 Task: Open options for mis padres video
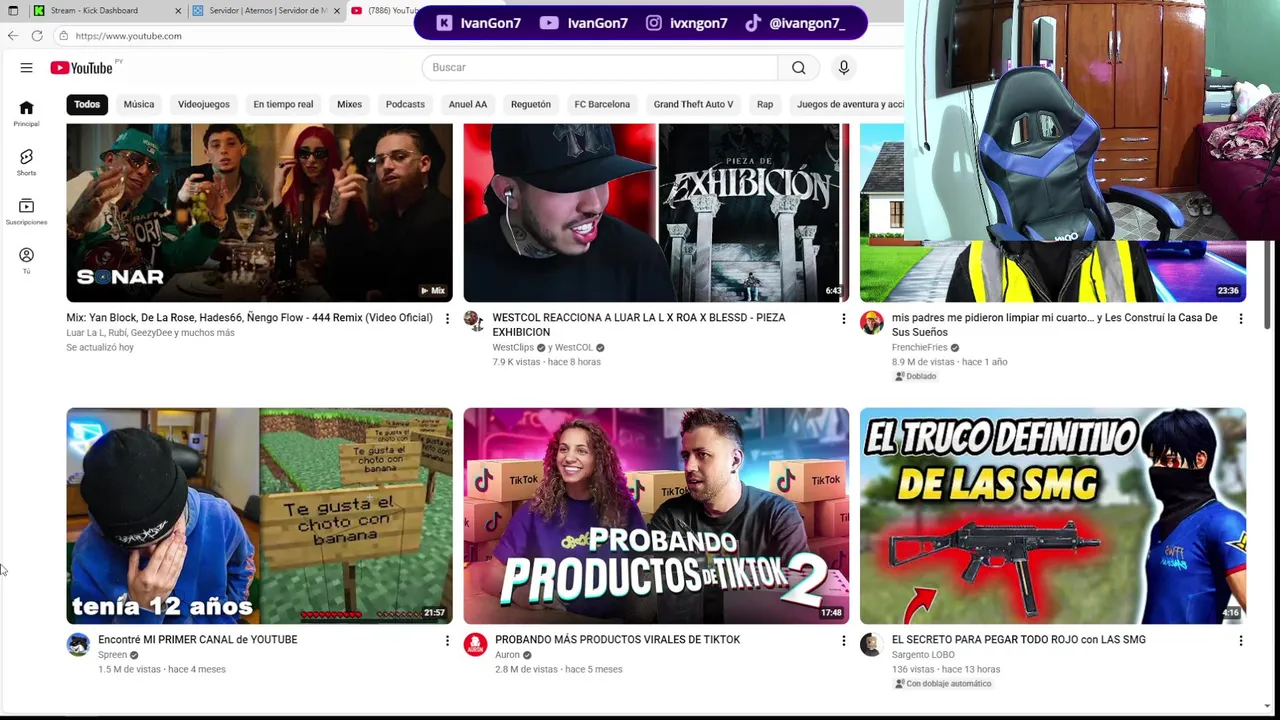1240,319
